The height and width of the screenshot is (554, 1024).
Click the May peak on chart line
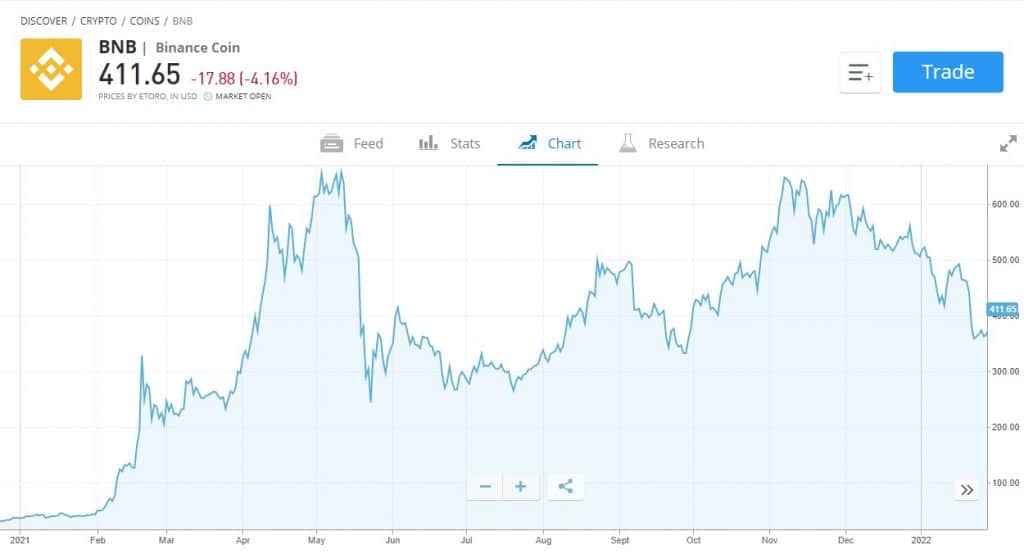(x=321, y=172)
